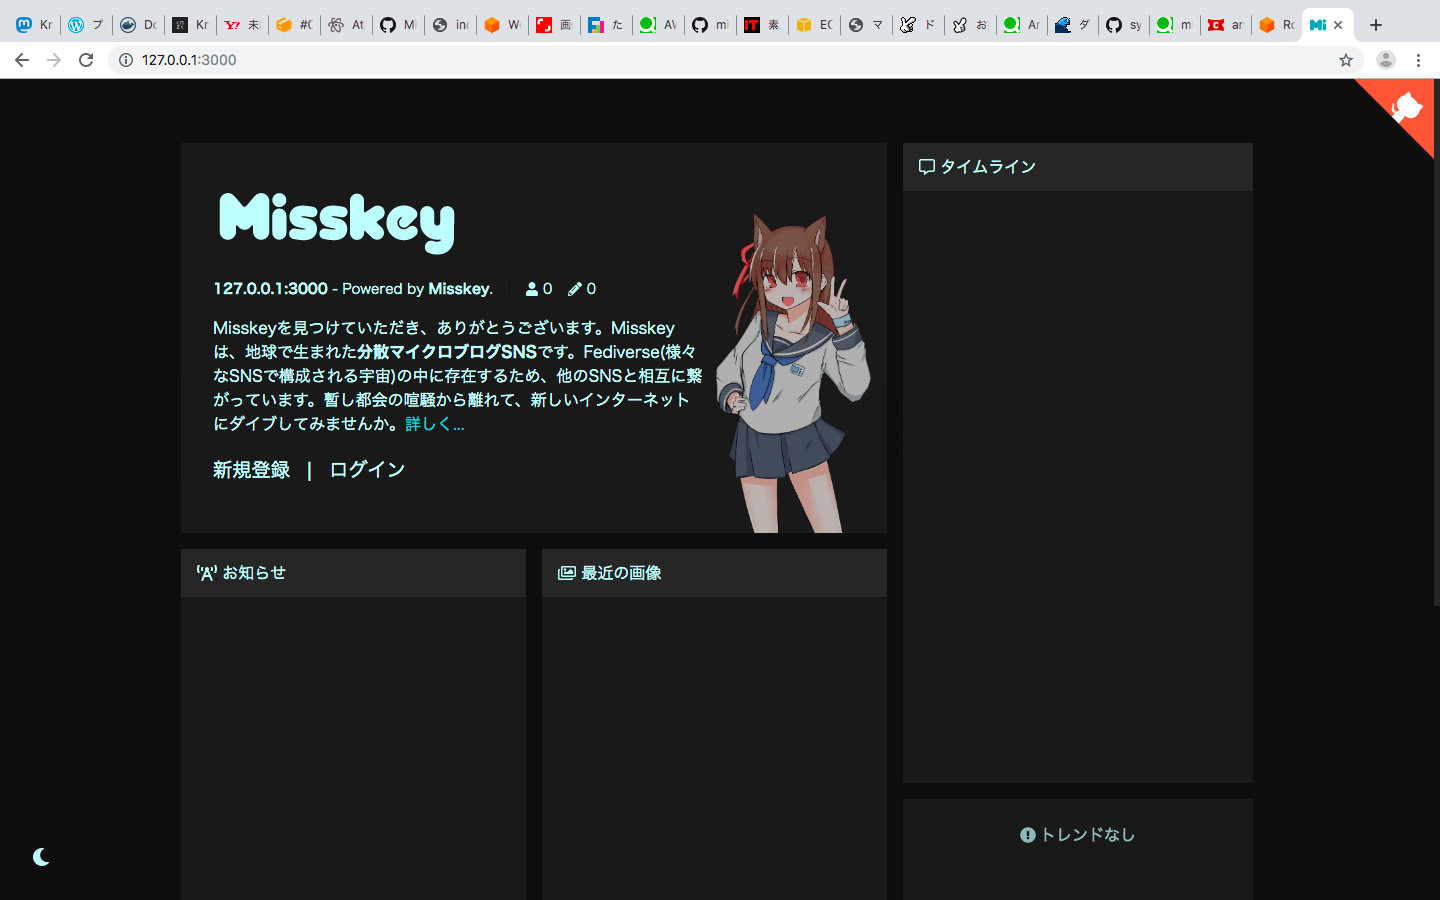
Task: Open the 新規登録 sign-up link
Action: click(251, 470)
